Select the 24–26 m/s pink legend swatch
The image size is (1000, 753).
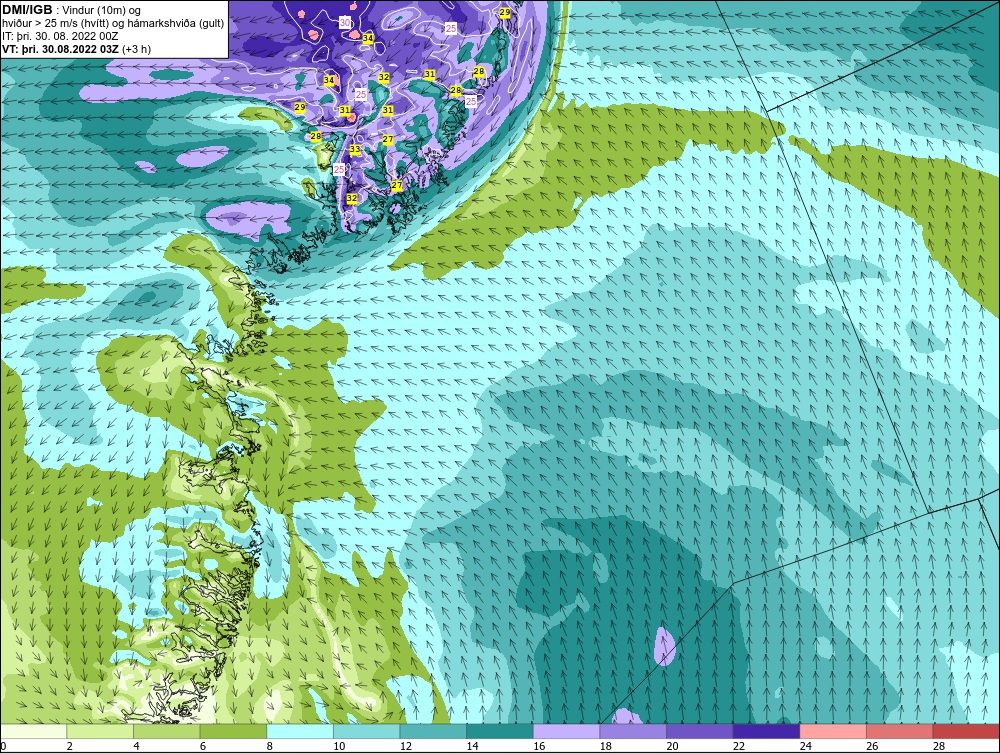833,731
